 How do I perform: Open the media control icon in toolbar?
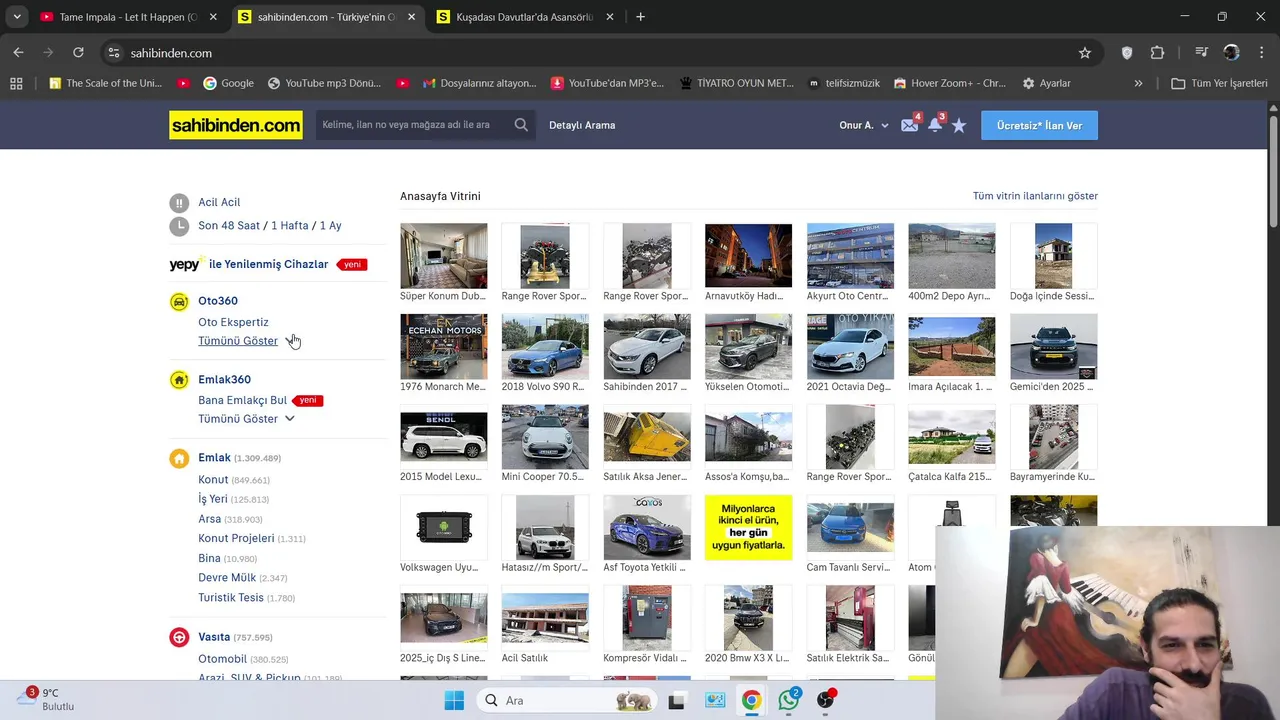[1202, 53]
